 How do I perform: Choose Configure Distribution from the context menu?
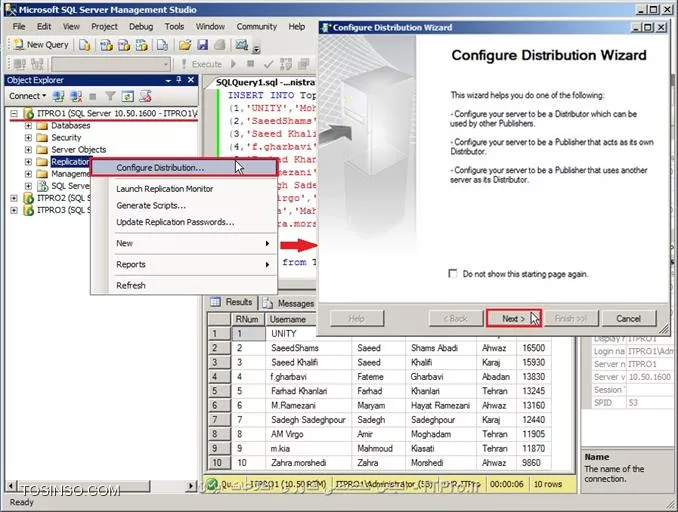(x=184, y=168)
